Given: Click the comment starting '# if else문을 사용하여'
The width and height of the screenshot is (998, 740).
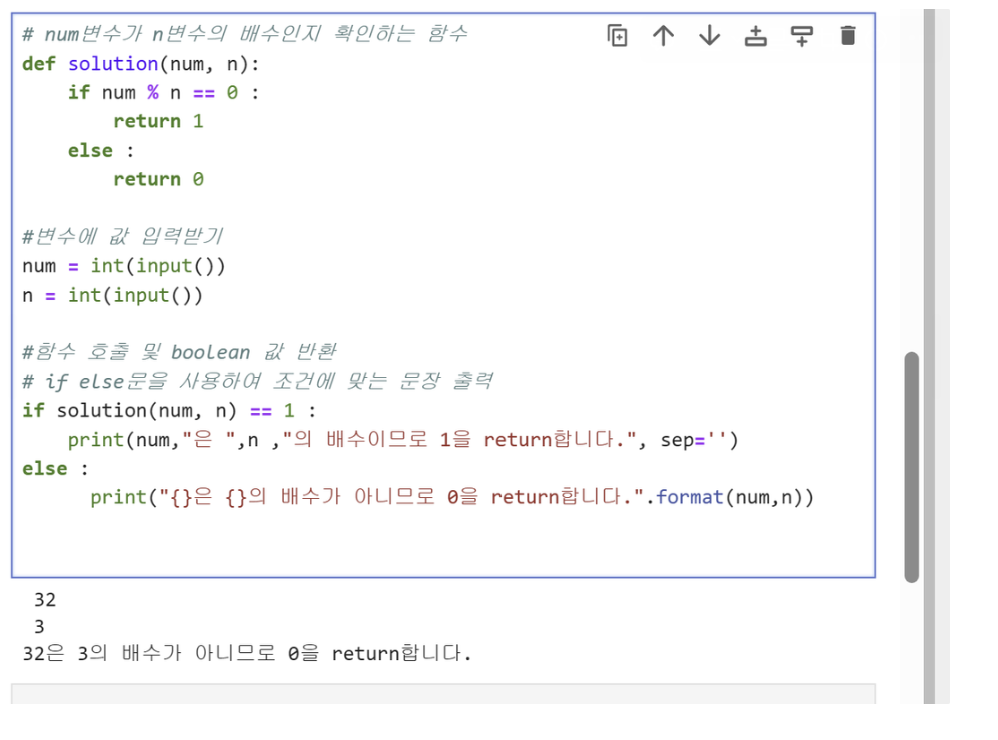Looking at the screenshot, I should click(x=257, y=381).
